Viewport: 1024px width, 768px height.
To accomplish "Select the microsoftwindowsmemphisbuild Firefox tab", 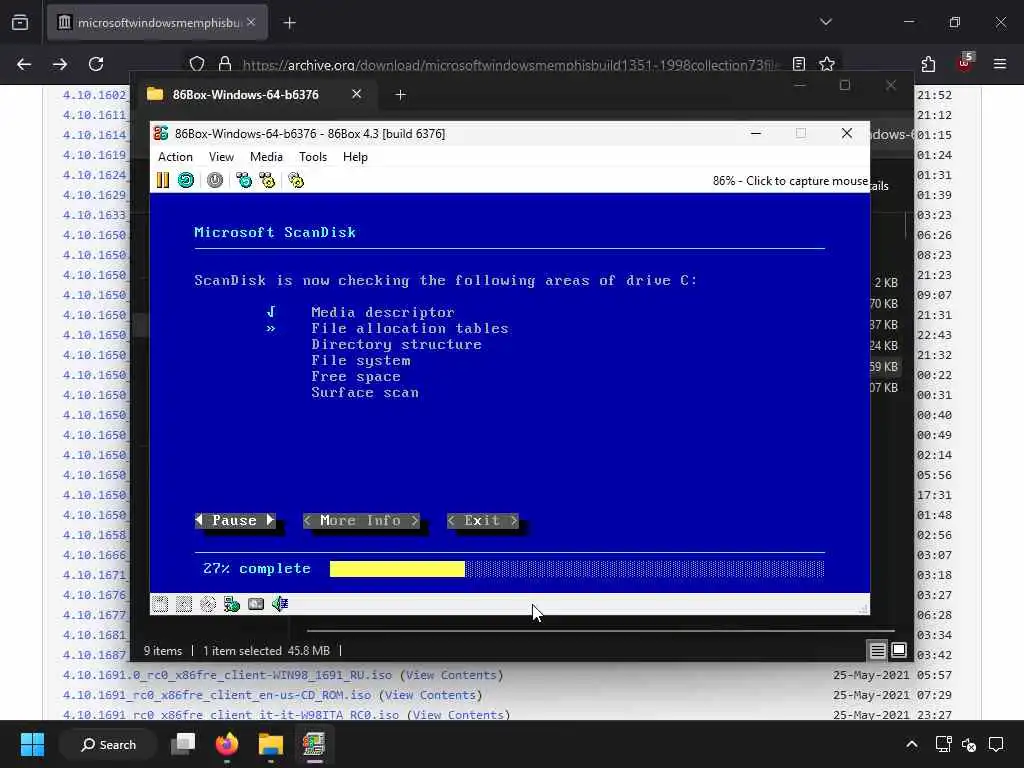I will (157, 23).
